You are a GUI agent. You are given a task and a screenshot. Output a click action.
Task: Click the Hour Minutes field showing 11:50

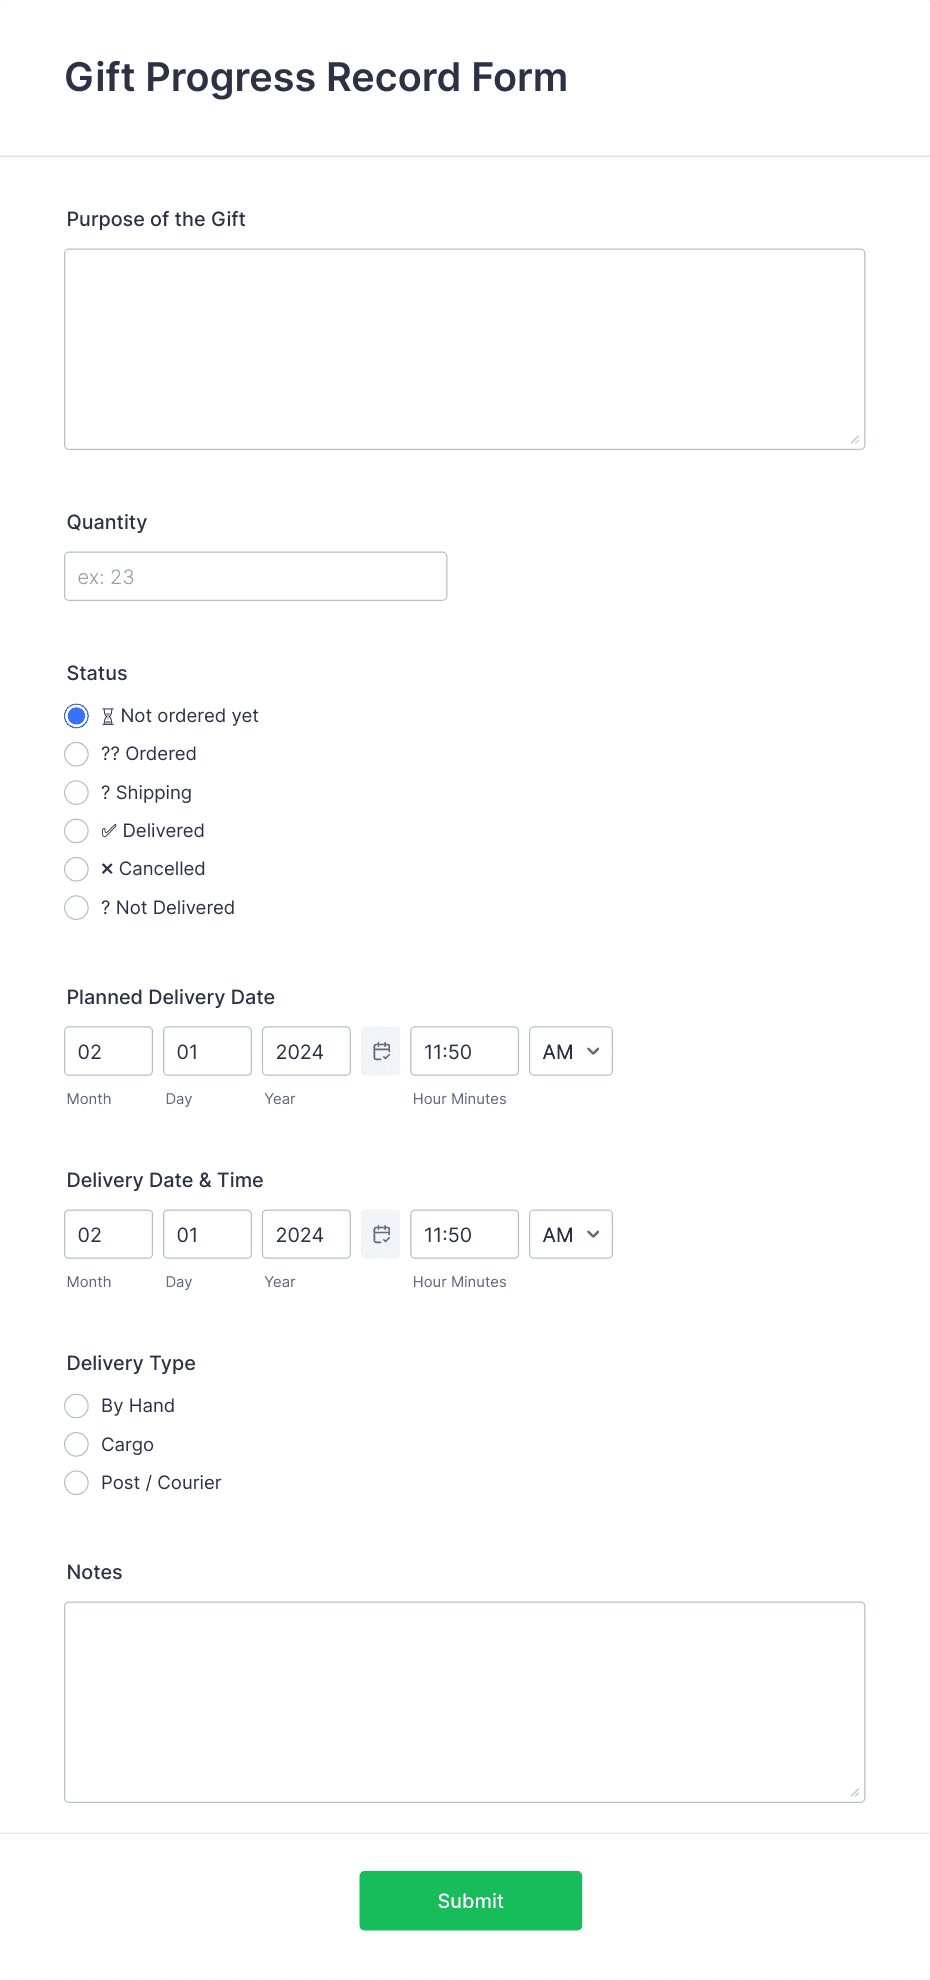click(464, 1051)
